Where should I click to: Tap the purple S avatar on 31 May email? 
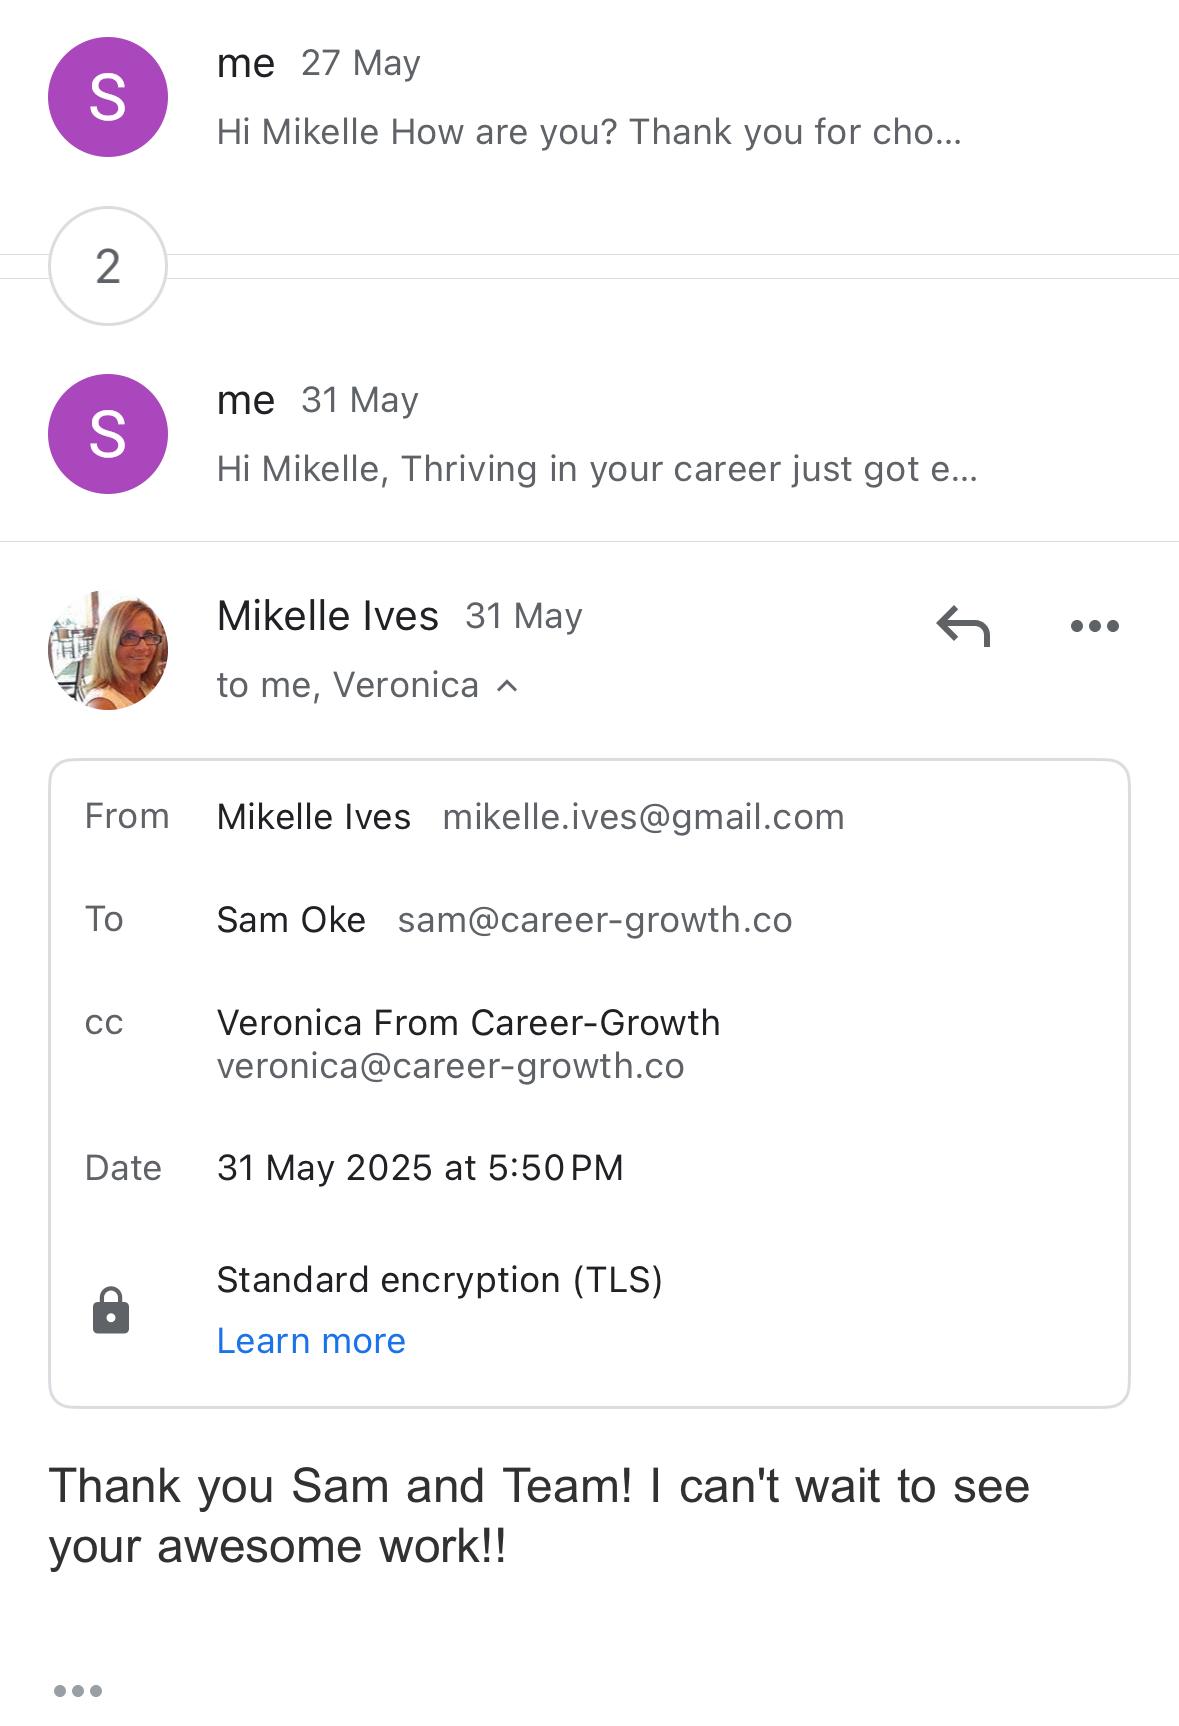(x=108, y=434)
